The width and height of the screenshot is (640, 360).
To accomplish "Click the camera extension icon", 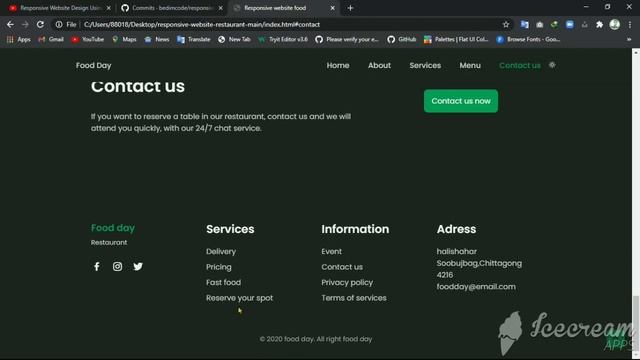I will (540, 24).
